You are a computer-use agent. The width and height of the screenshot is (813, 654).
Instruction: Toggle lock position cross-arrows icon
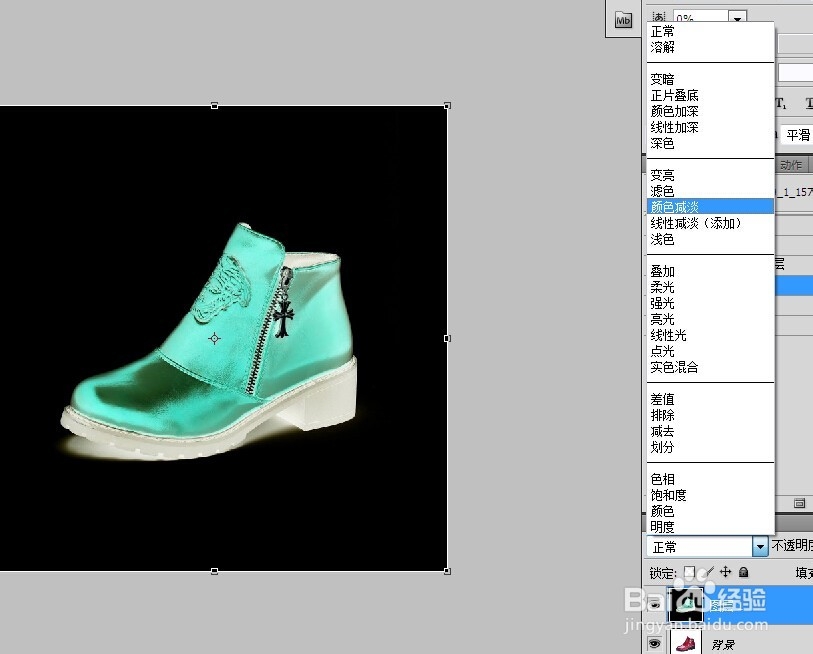tap(725, 572)
